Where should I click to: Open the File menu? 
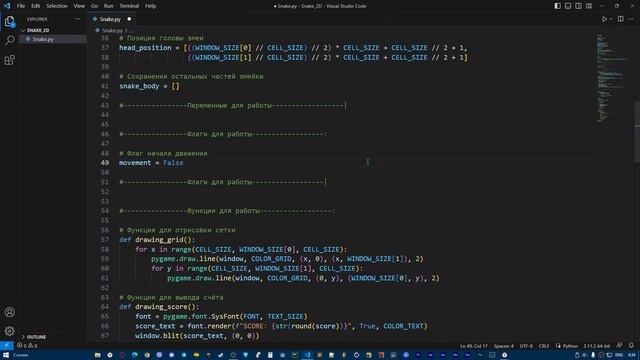[21, 6]
